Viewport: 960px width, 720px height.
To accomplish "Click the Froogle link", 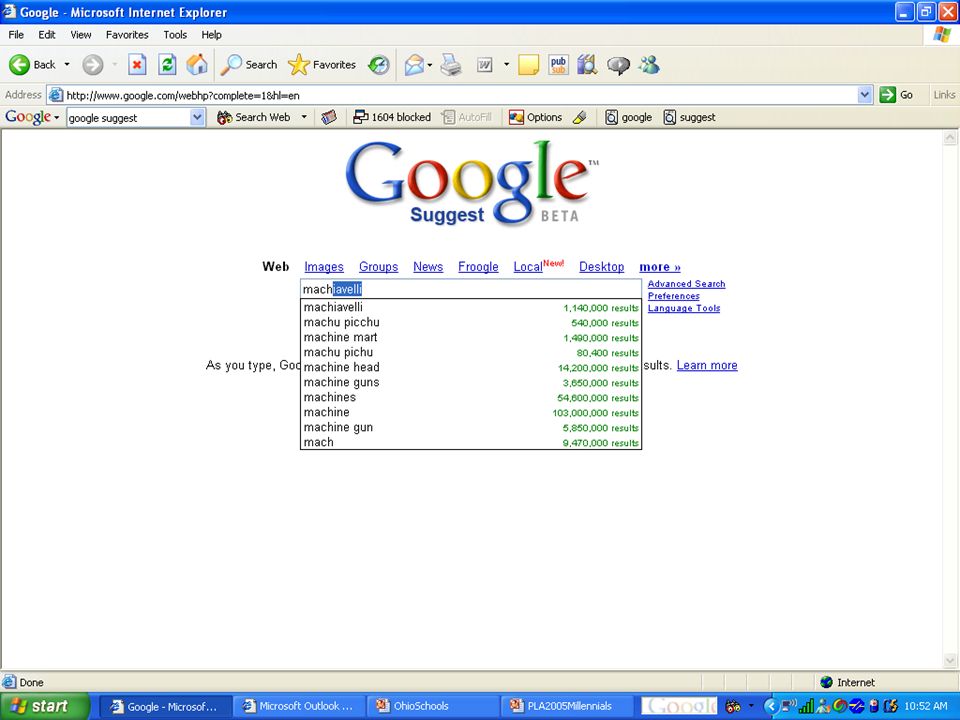I will tap(478, 267).
